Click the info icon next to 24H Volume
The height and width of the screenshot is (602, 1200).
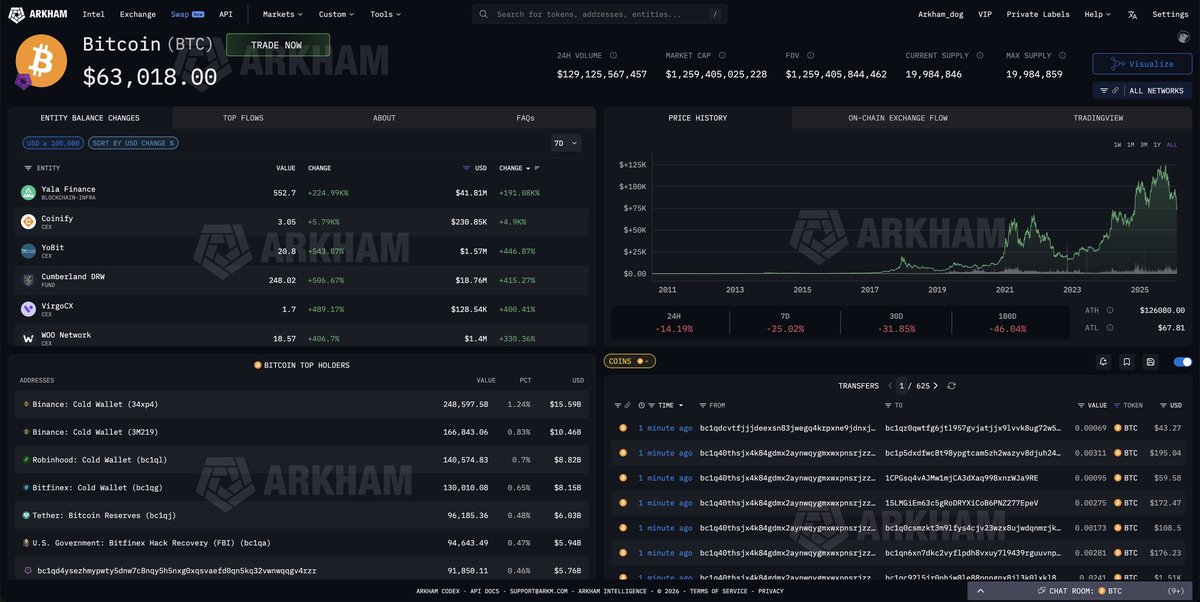pos(613,56)
